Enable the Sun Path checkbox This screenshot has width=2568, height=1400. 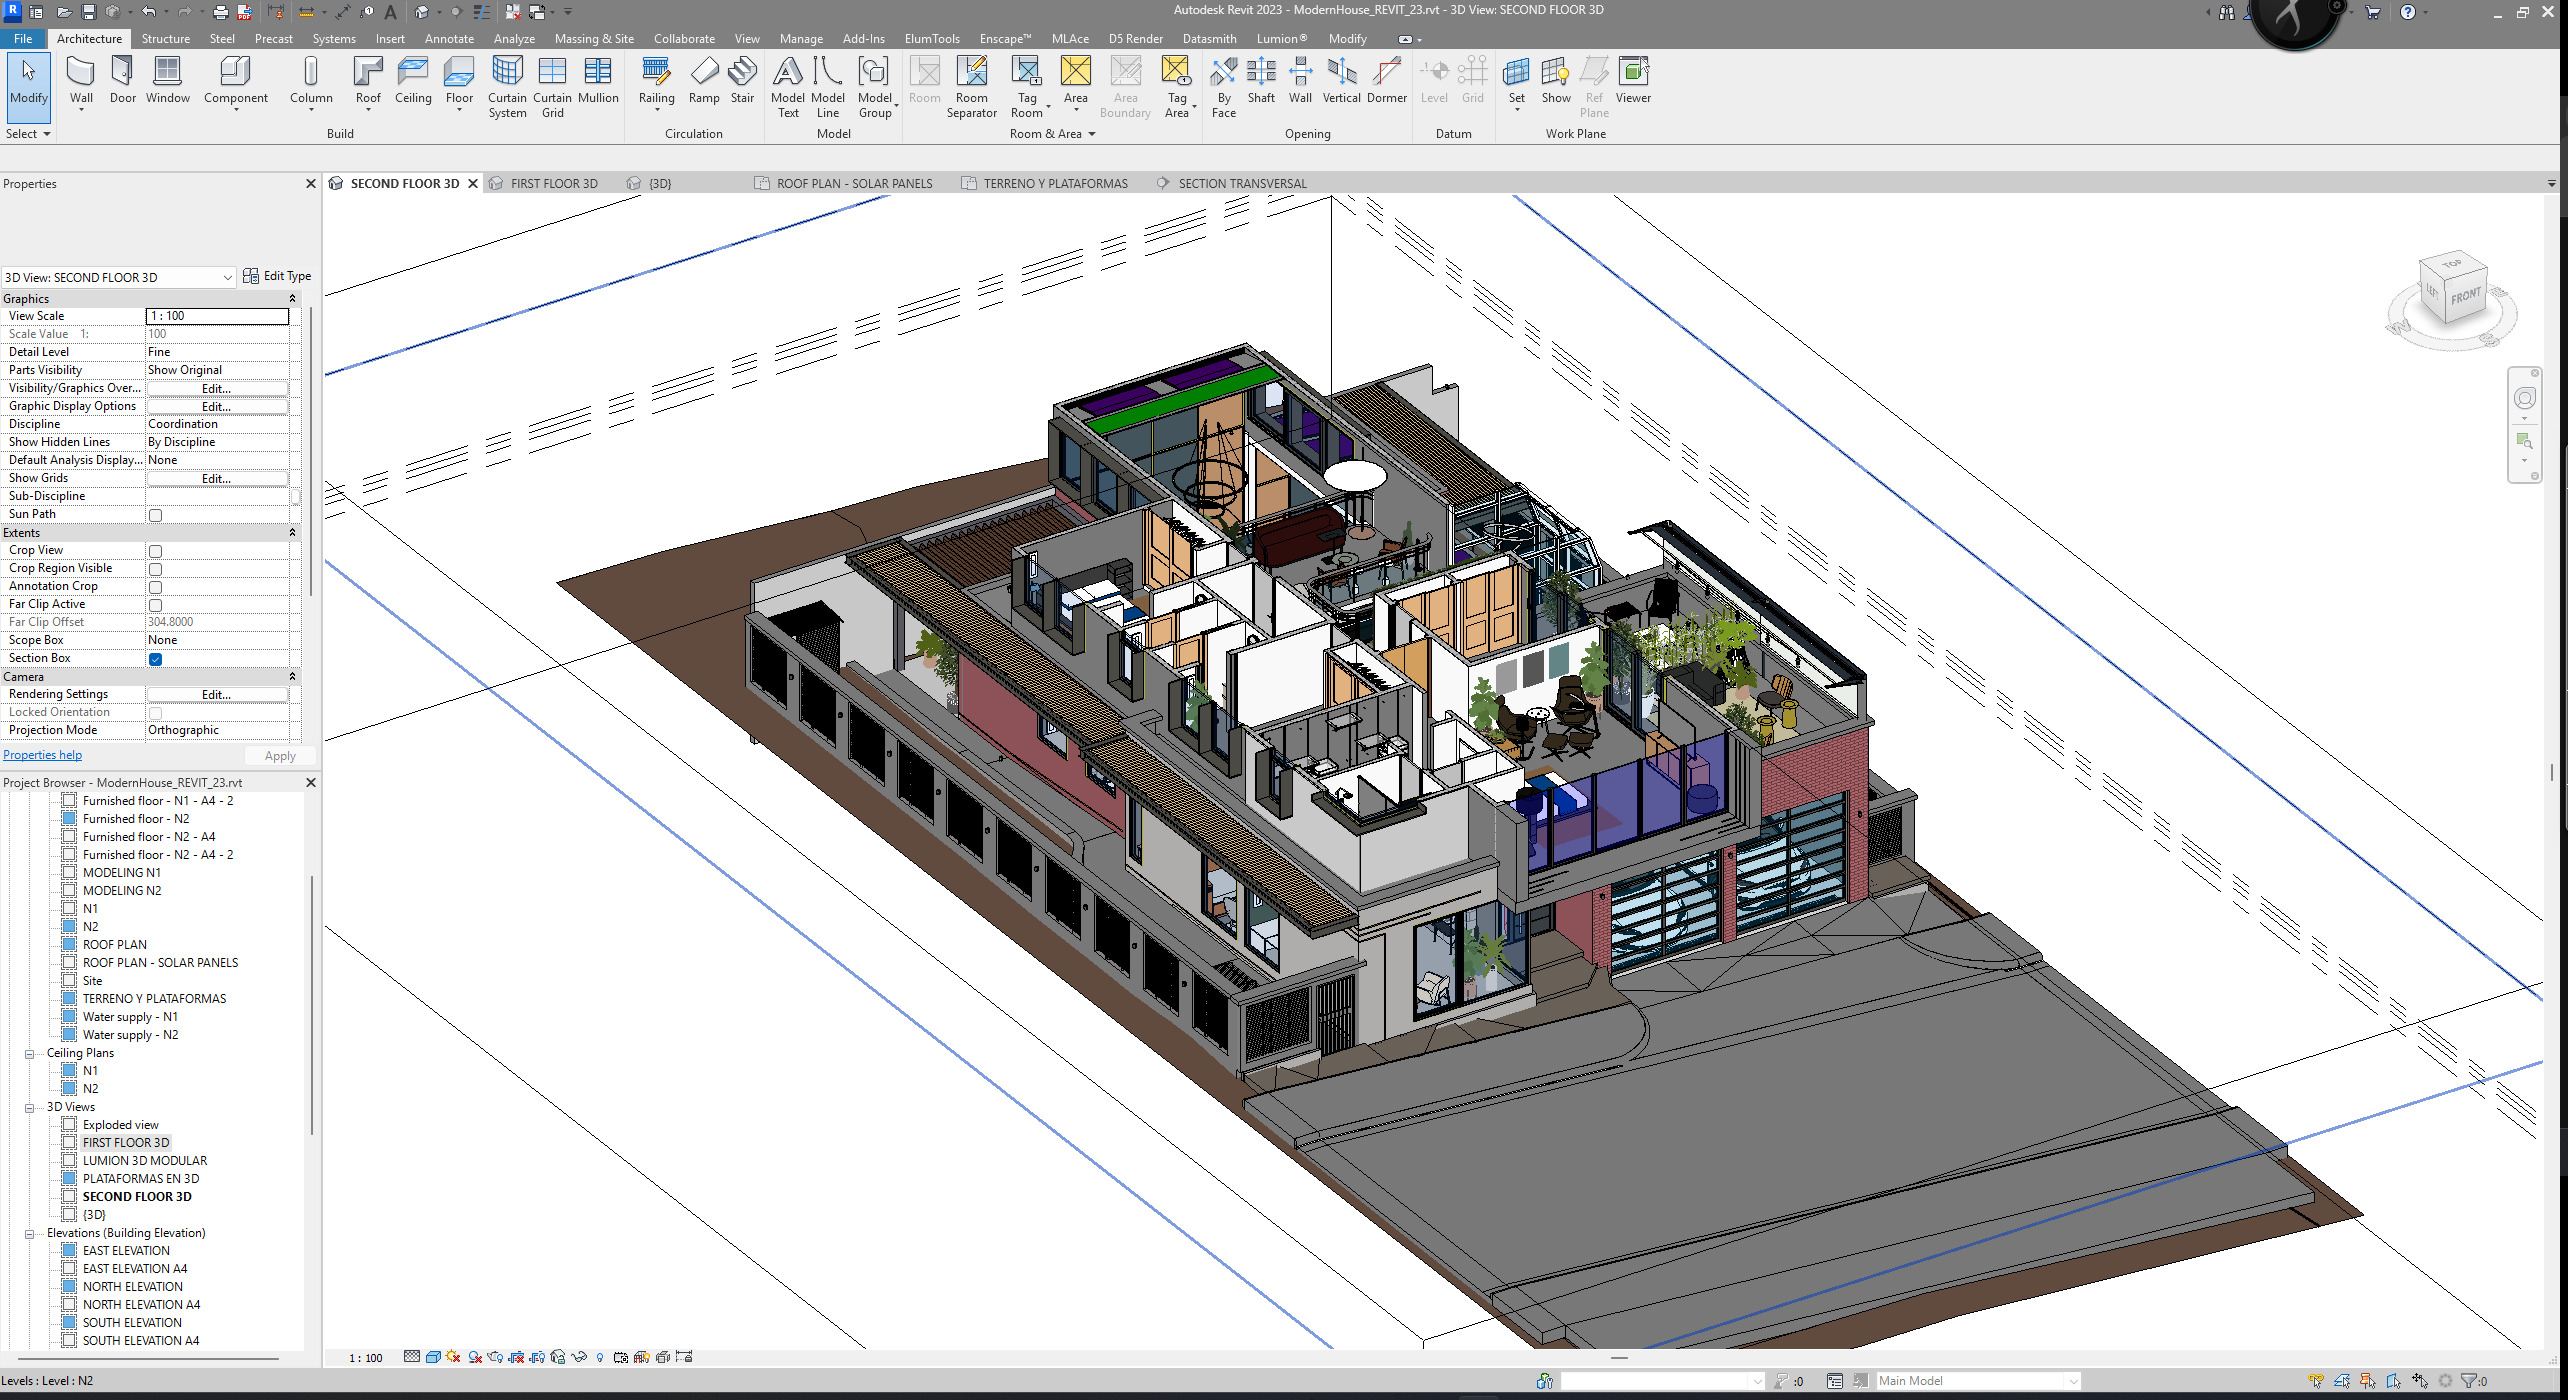click(155, 515)
